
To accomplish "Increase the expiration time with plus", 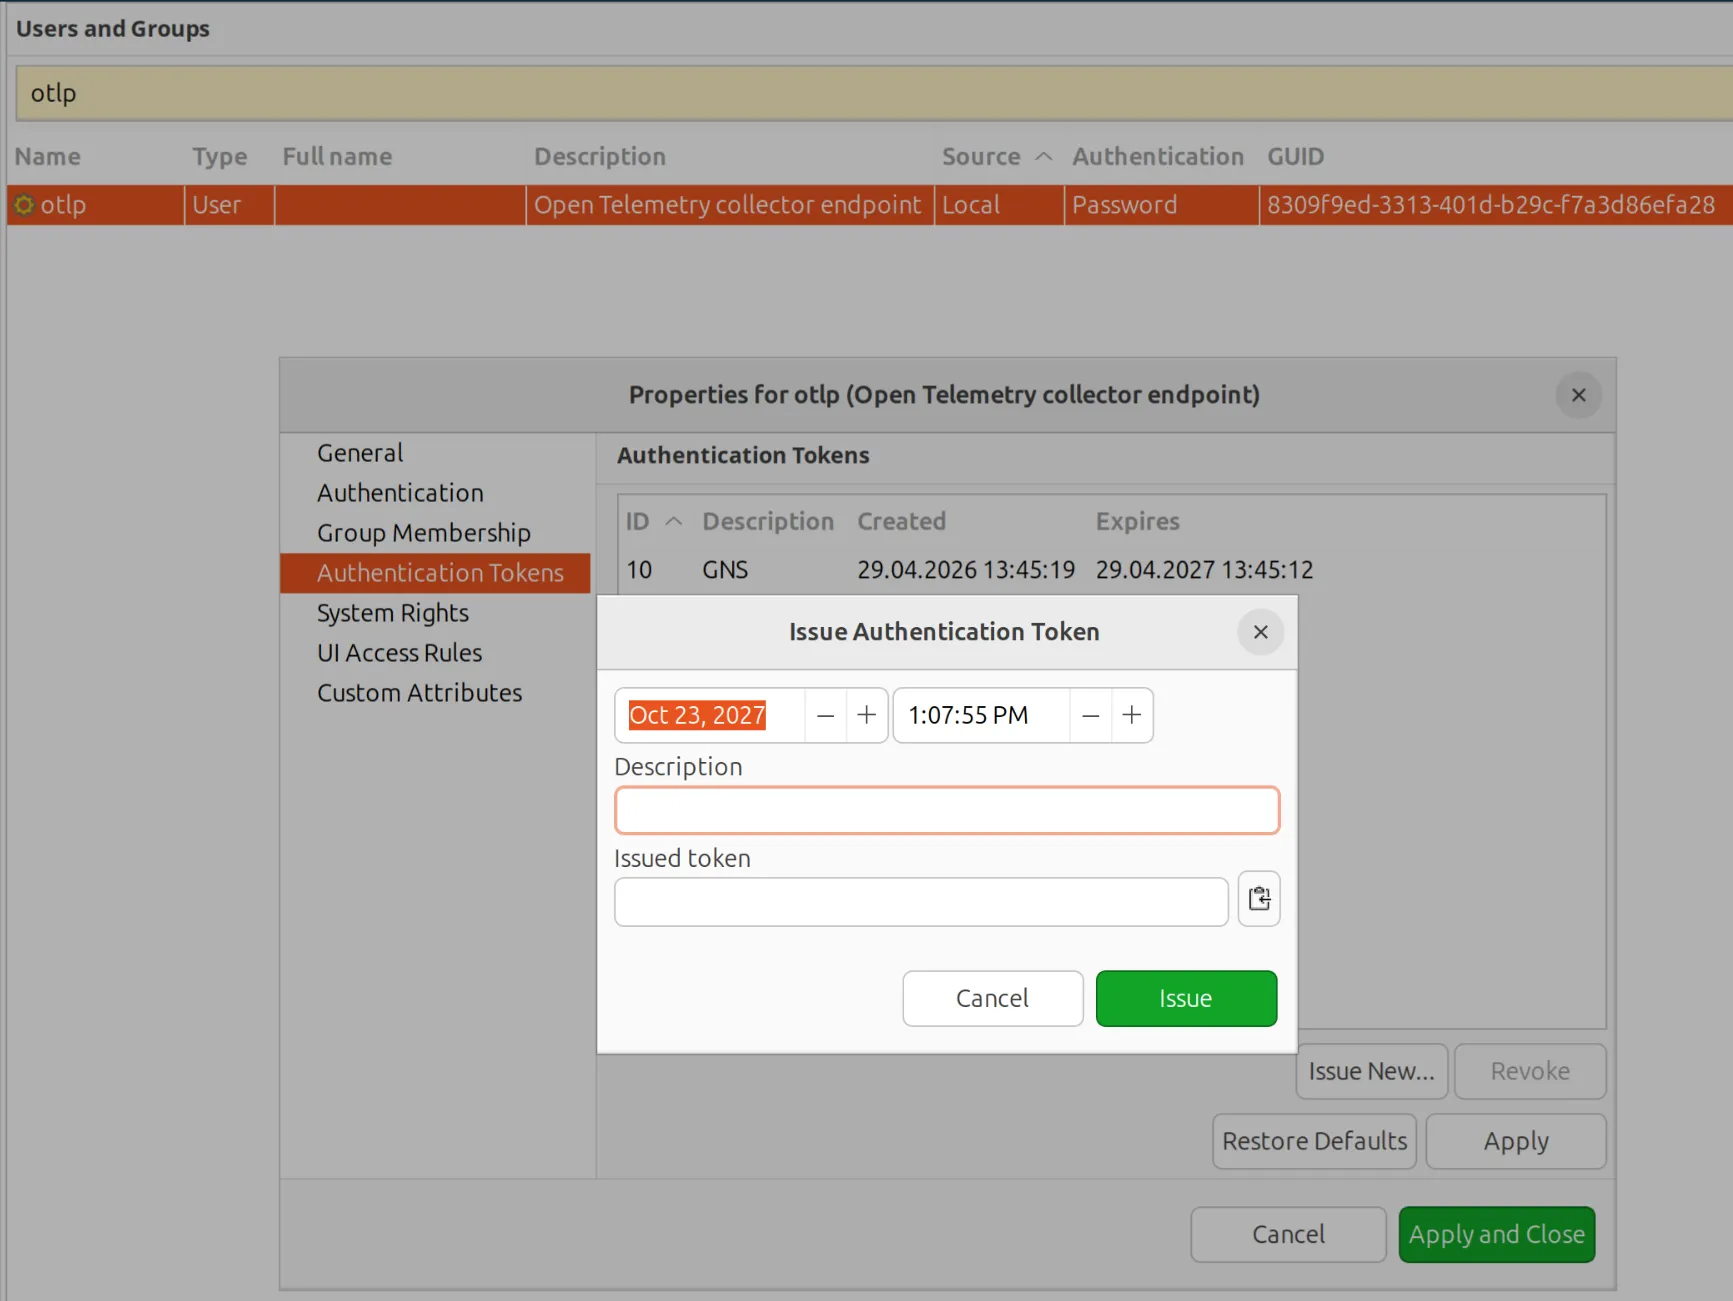I will 1132,715.
